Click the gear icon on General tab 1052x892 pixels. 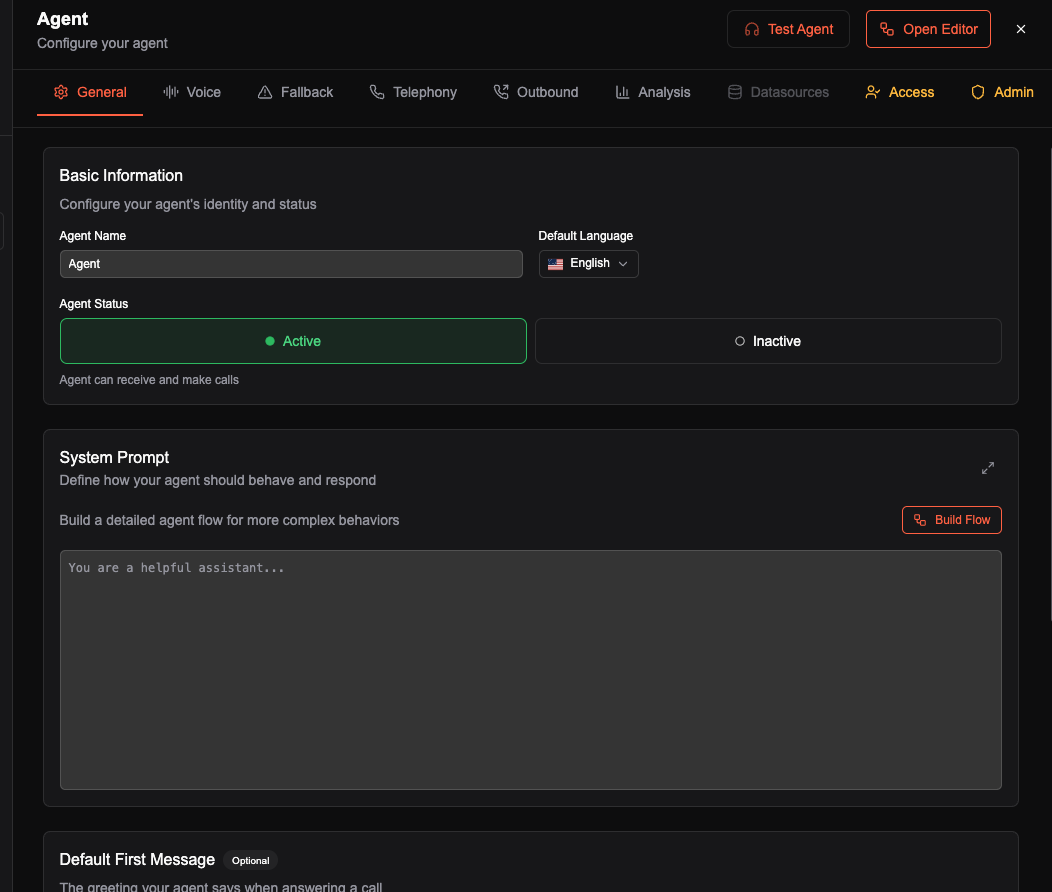(61, 92)
